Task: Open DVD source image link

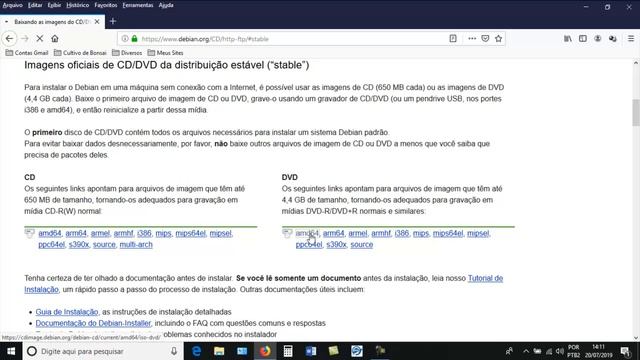Action: 362,244
